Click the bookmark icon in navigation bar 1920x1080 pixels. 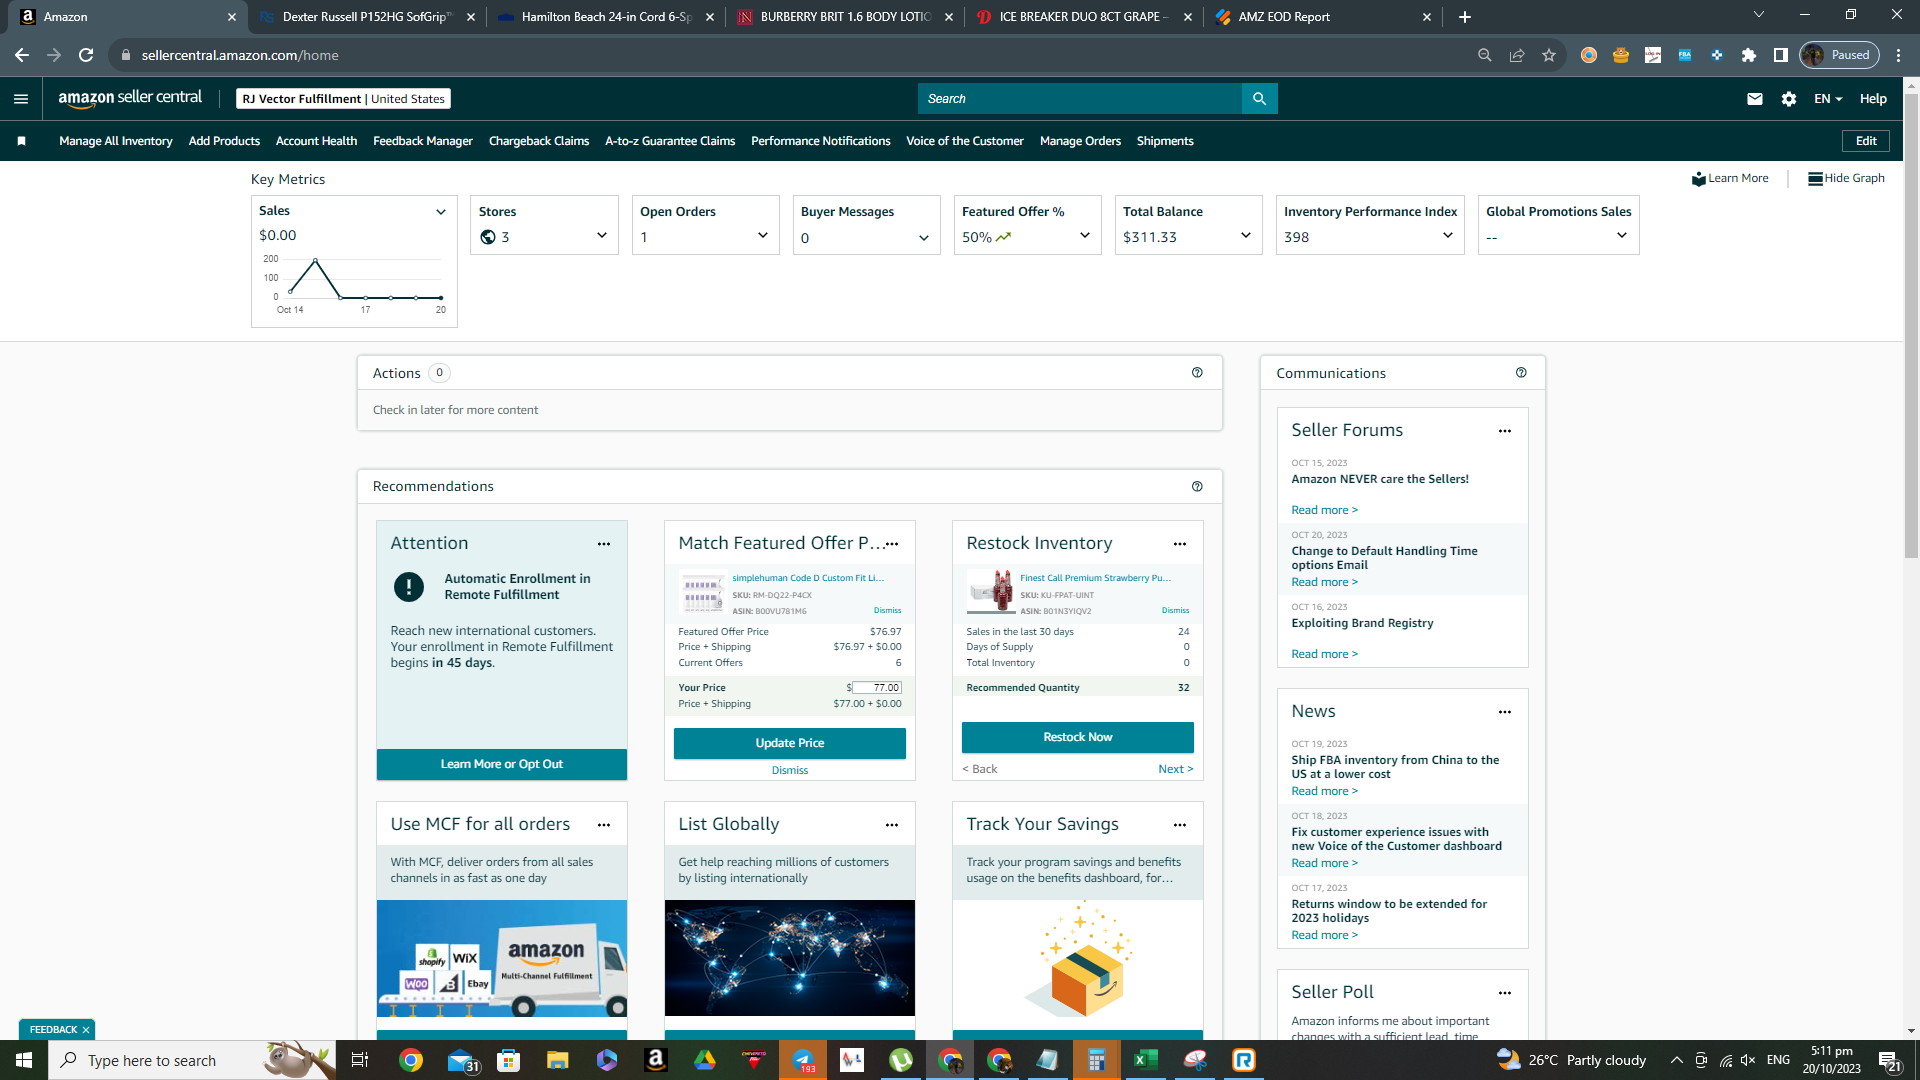[x=21, y=141]
